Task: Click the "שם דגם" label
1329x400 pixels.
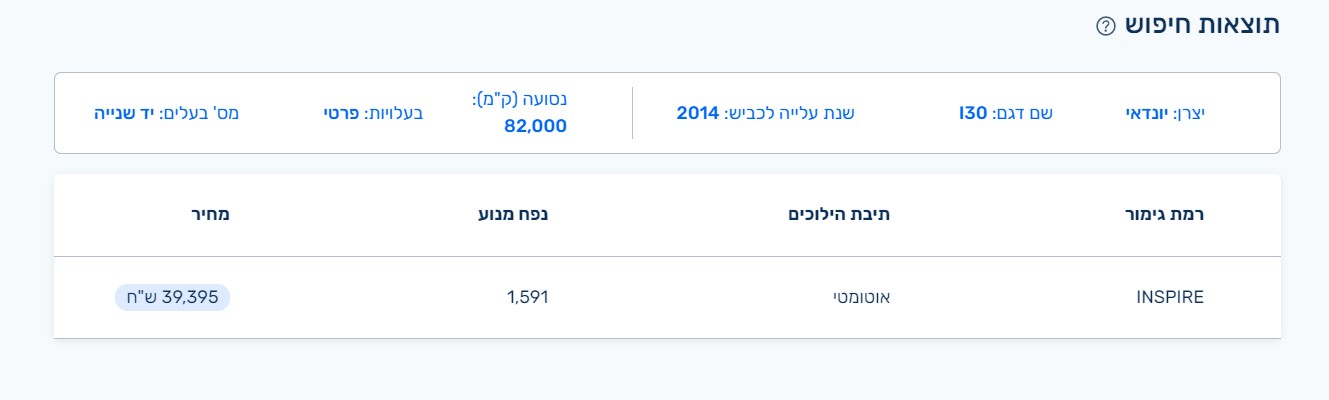Action: 1022,113
